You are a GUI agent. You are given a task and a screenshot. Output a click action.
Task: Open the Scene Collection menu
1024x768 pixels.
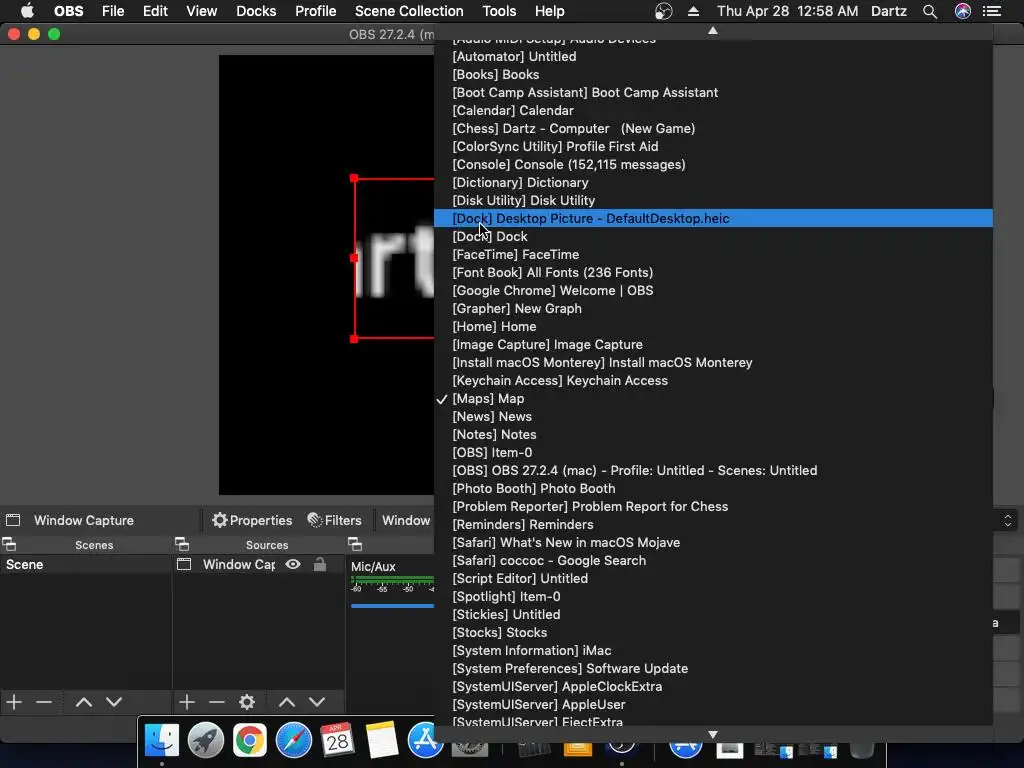tap(409, 11)
